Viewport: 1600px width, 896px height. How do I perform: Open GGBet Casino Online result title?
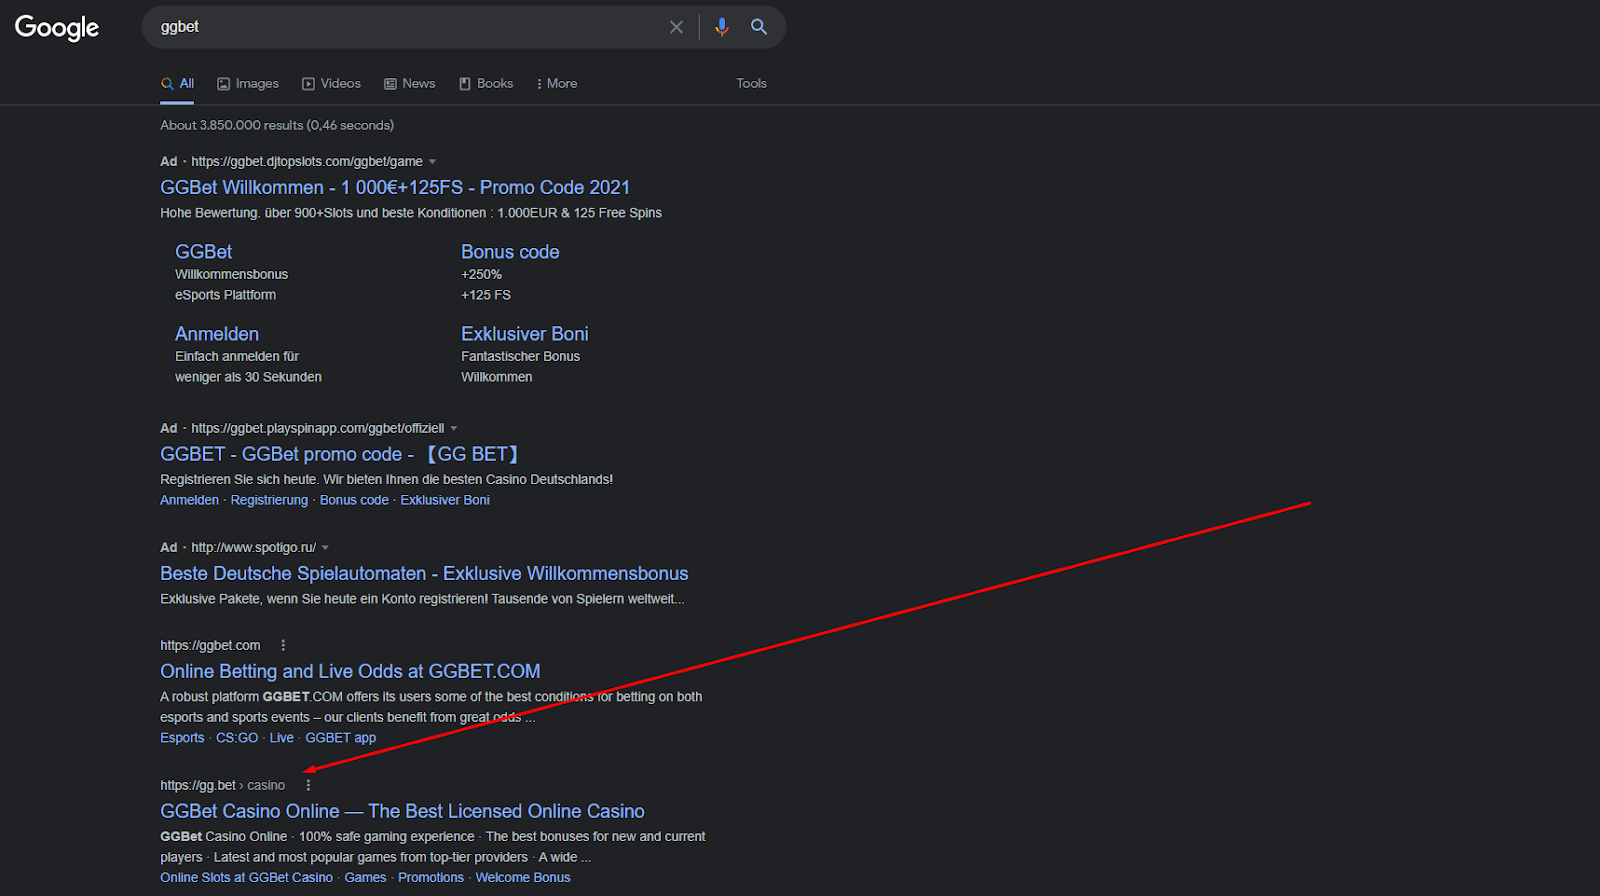click(x=402, y=811)
